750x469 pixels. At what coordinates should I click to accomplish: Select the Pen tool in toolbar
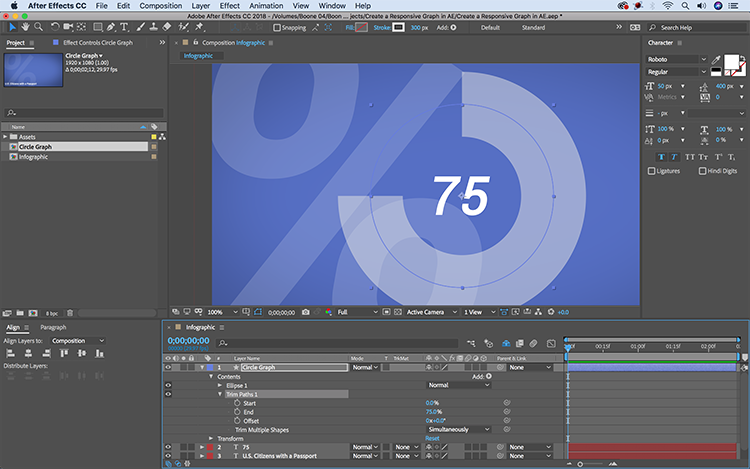(x=110, y=28)
